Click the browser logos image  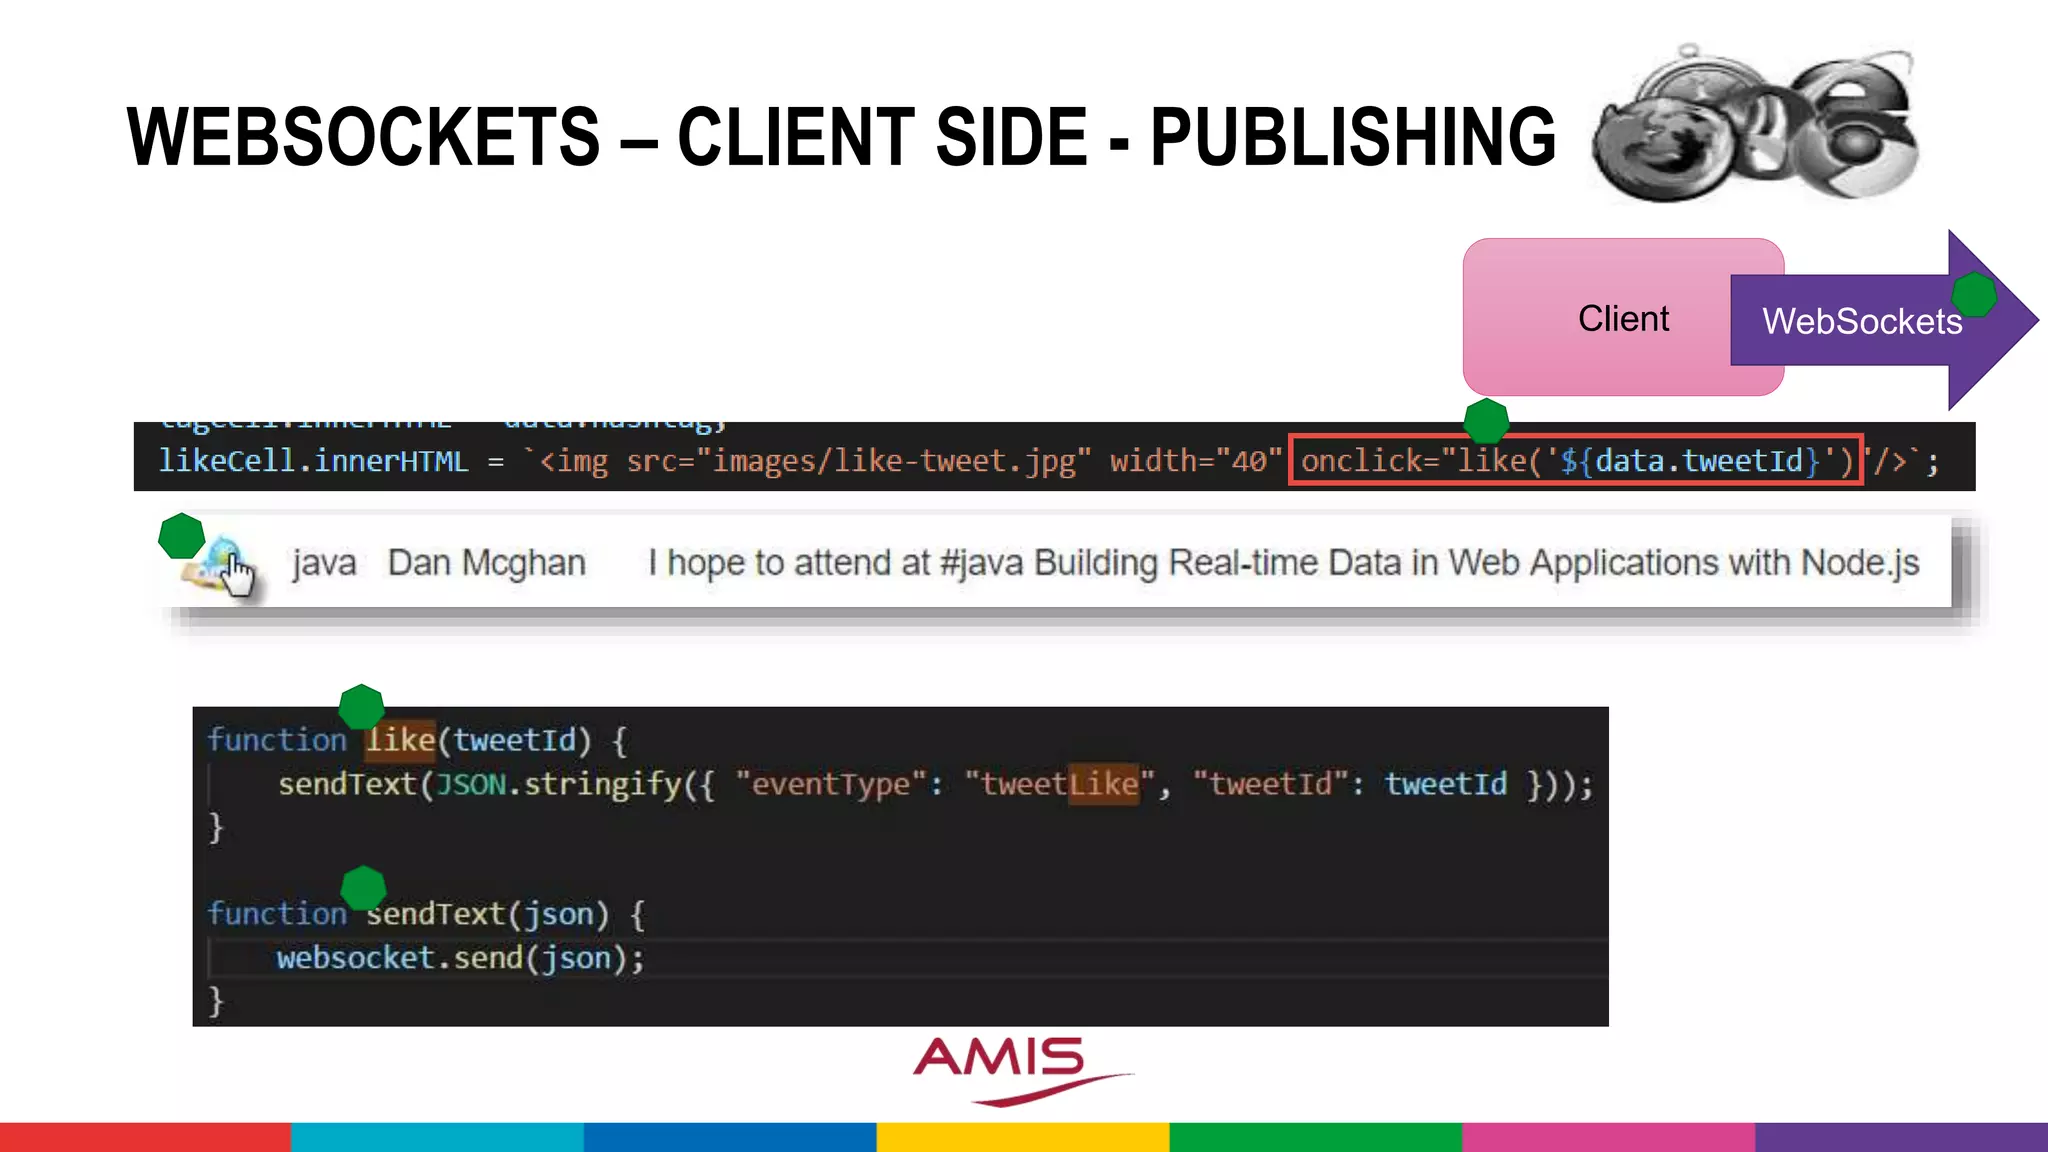tap(1755, 125)
